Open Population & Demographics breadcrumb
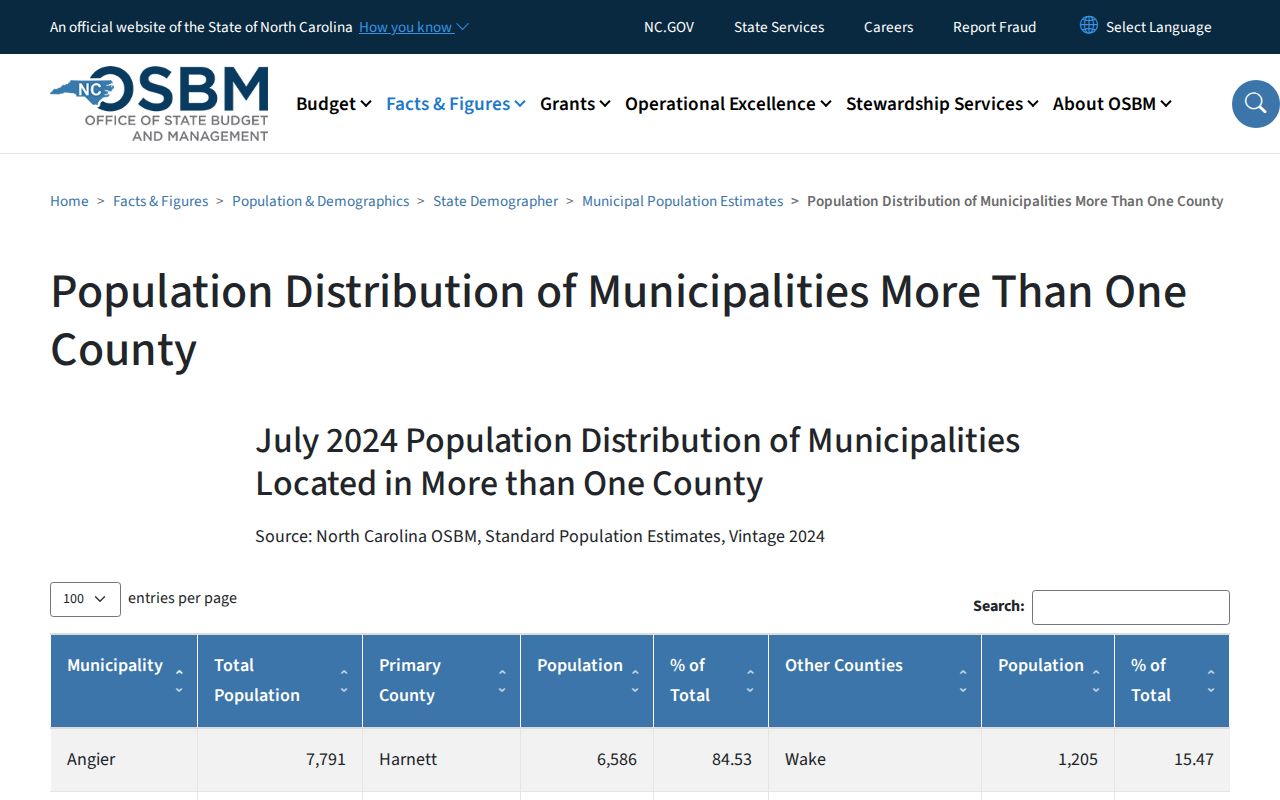The height and width of the screenshot is (800, 1280). (321, 201)
